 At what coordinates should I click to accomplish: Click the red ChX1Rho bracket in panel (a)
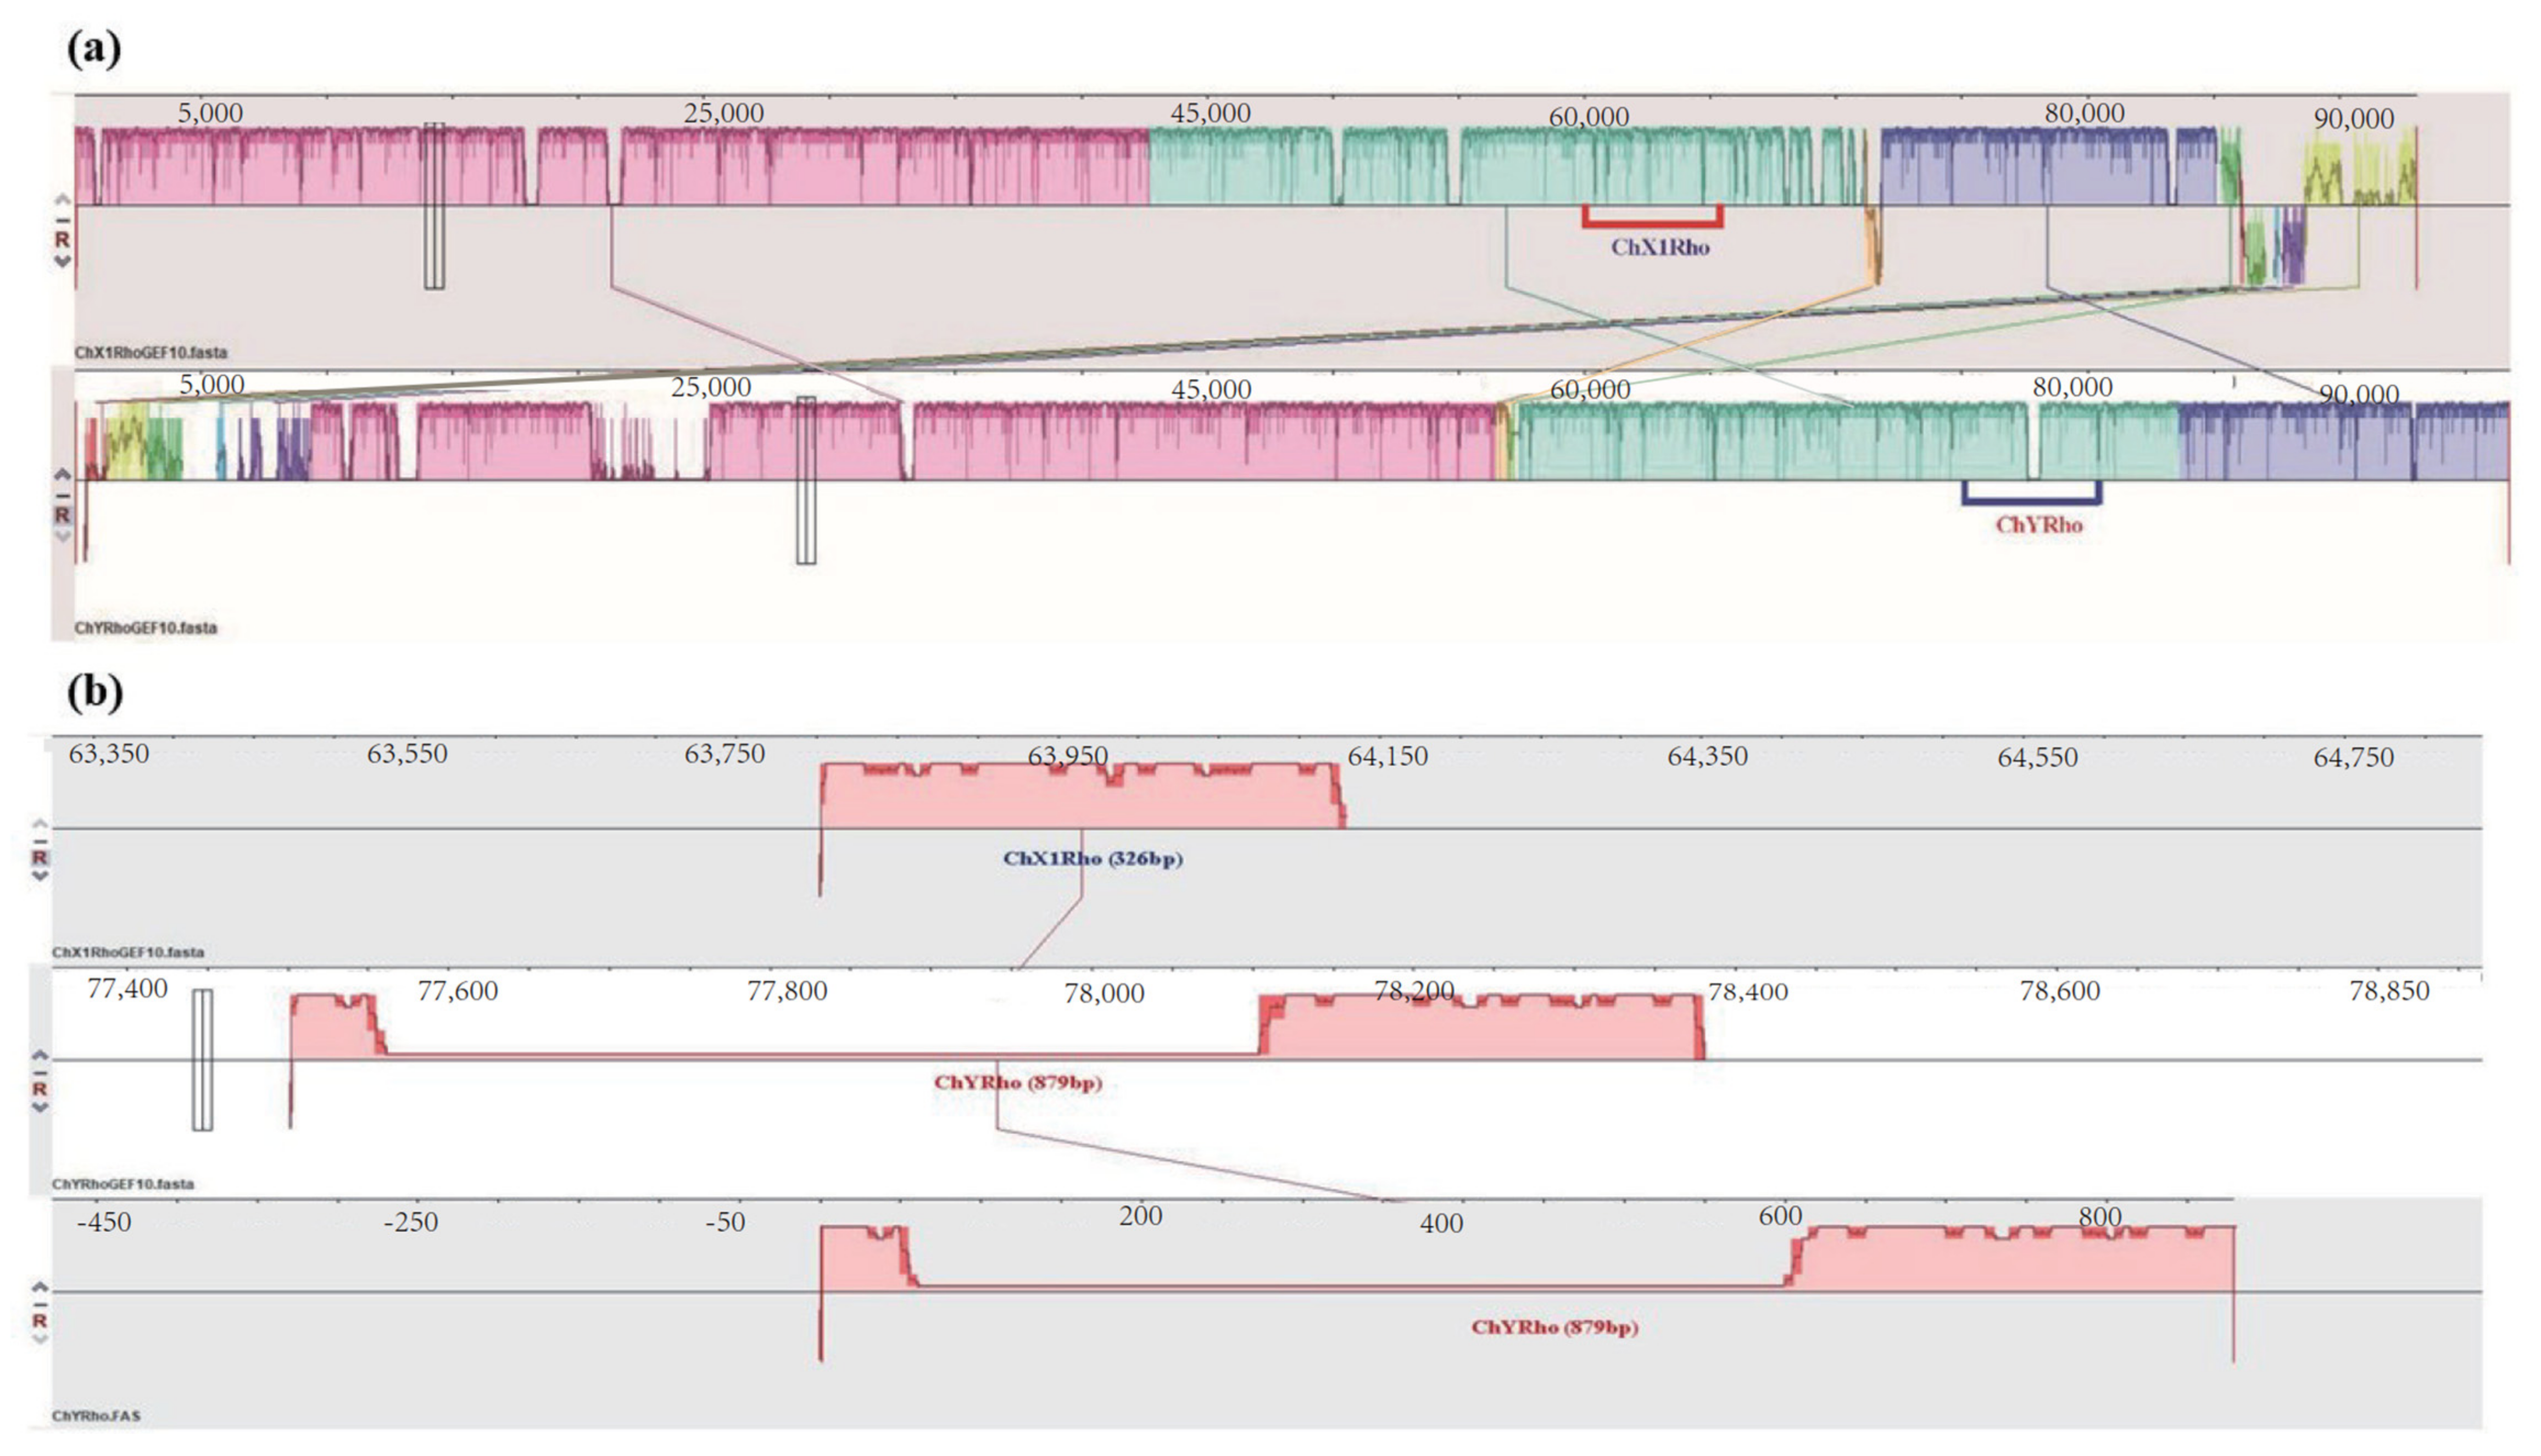[1652, 216]
